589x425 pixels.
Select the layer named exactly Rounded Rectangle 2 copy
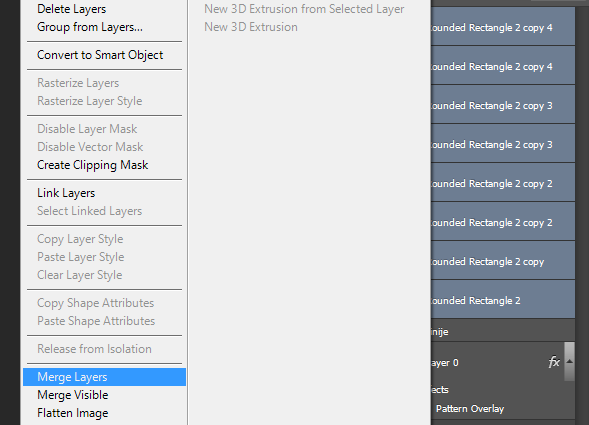tap(503, 262)
